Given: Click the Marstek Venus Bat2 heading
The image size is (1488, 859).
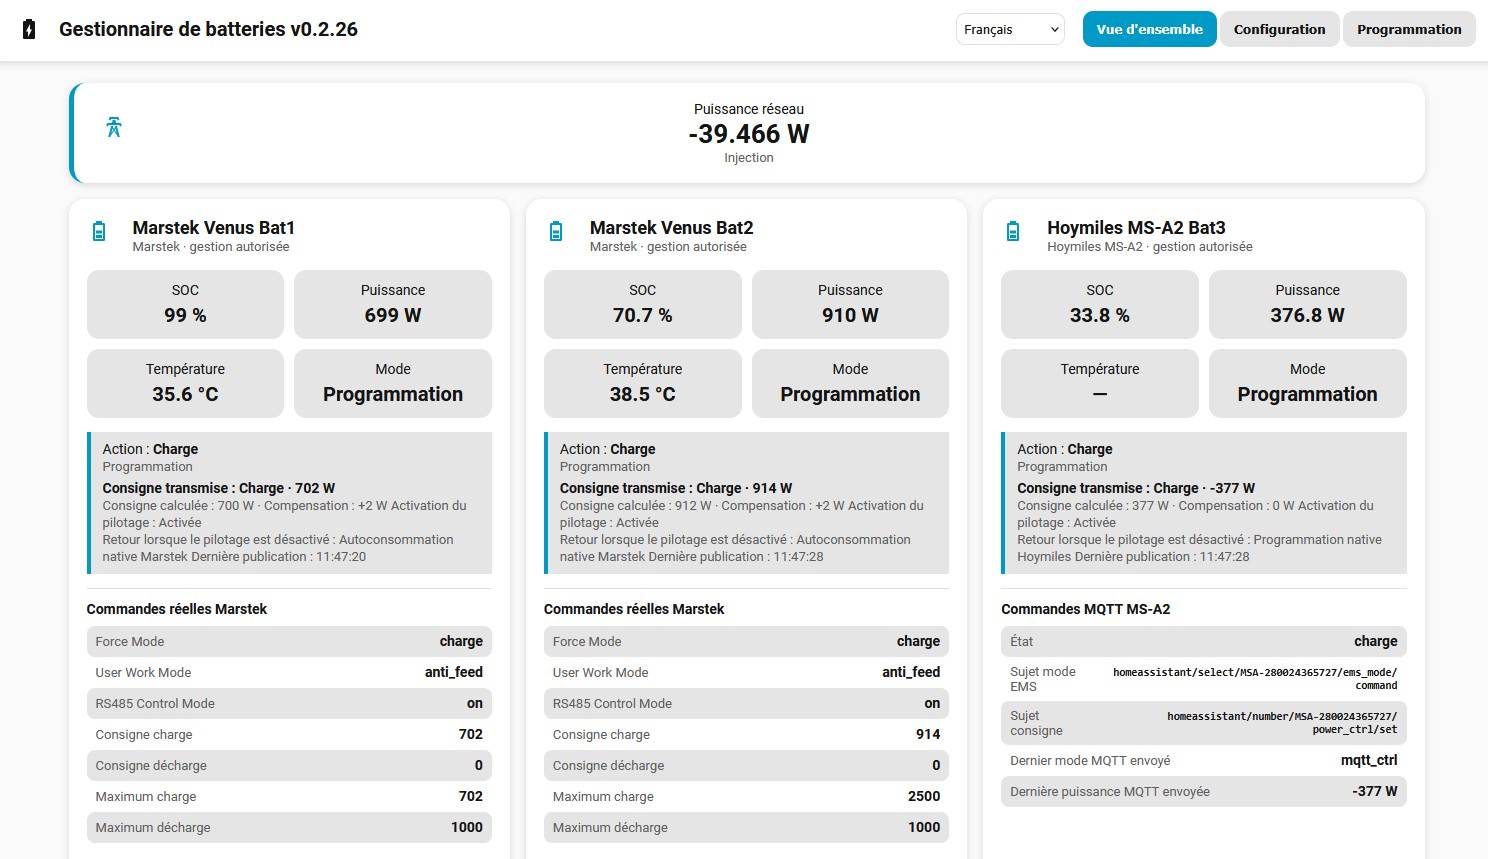Looking at the screenshot, I should pos(672,228).
